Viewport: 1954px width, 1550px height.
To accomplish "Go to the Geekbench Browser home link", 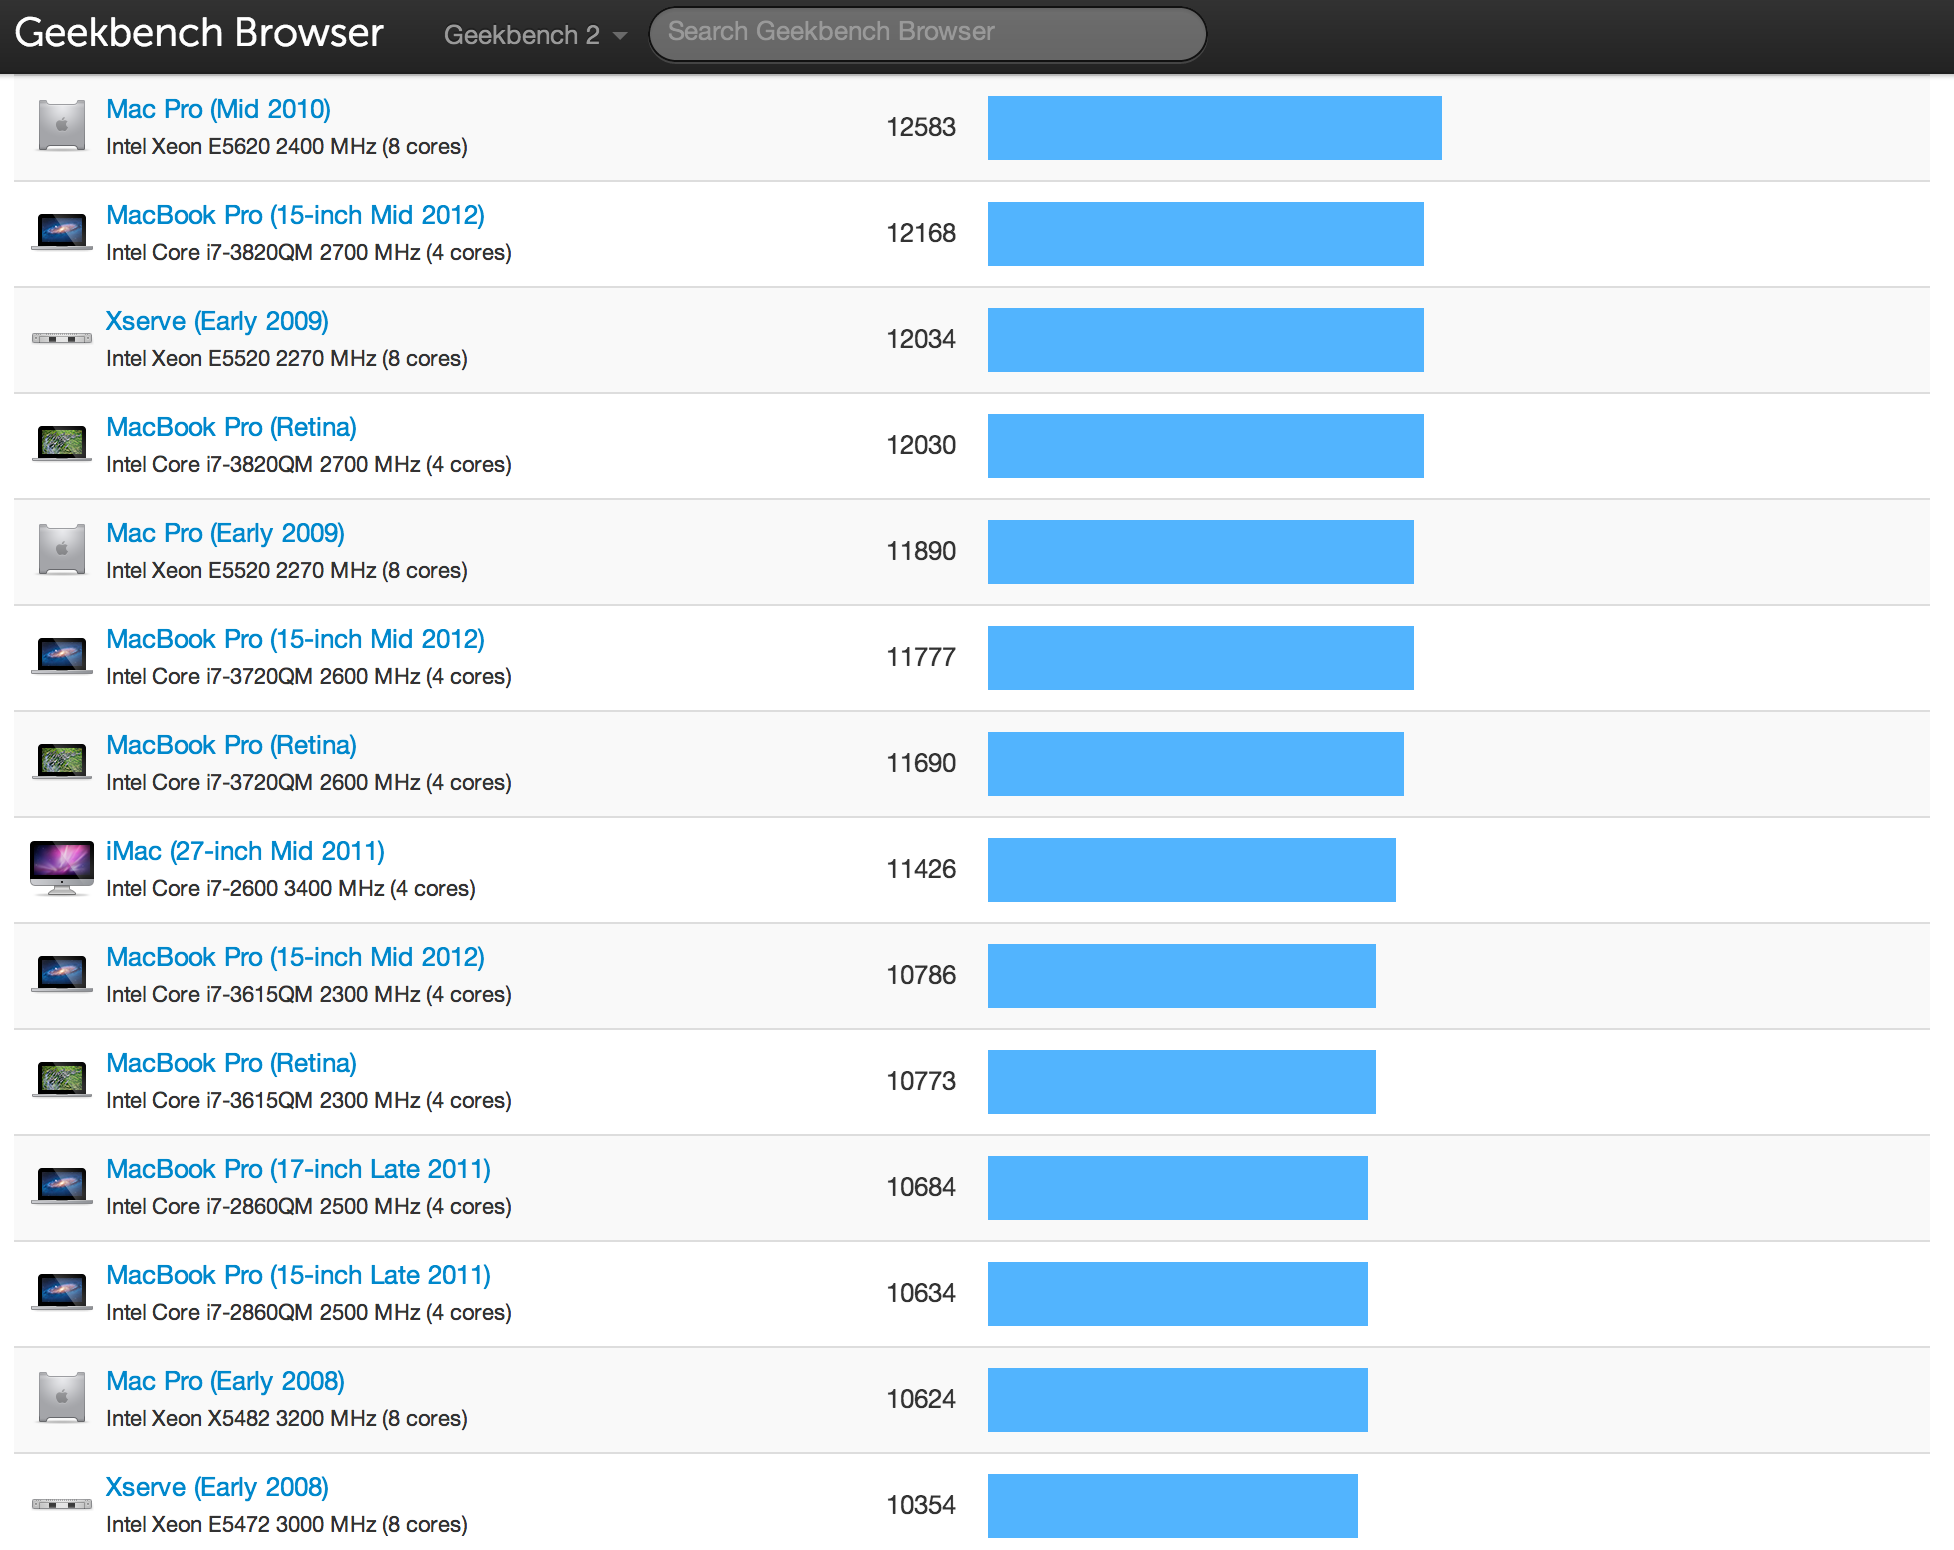I will pyautogui.click(x=199, y=33).
